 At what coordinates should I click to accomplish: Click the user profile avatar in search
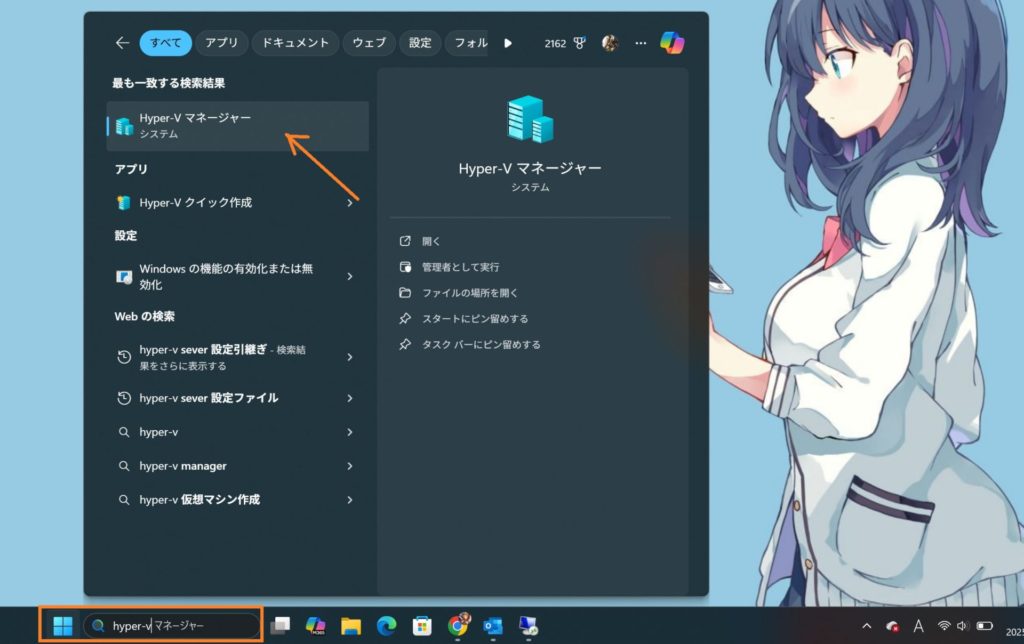tap(609, 43)
